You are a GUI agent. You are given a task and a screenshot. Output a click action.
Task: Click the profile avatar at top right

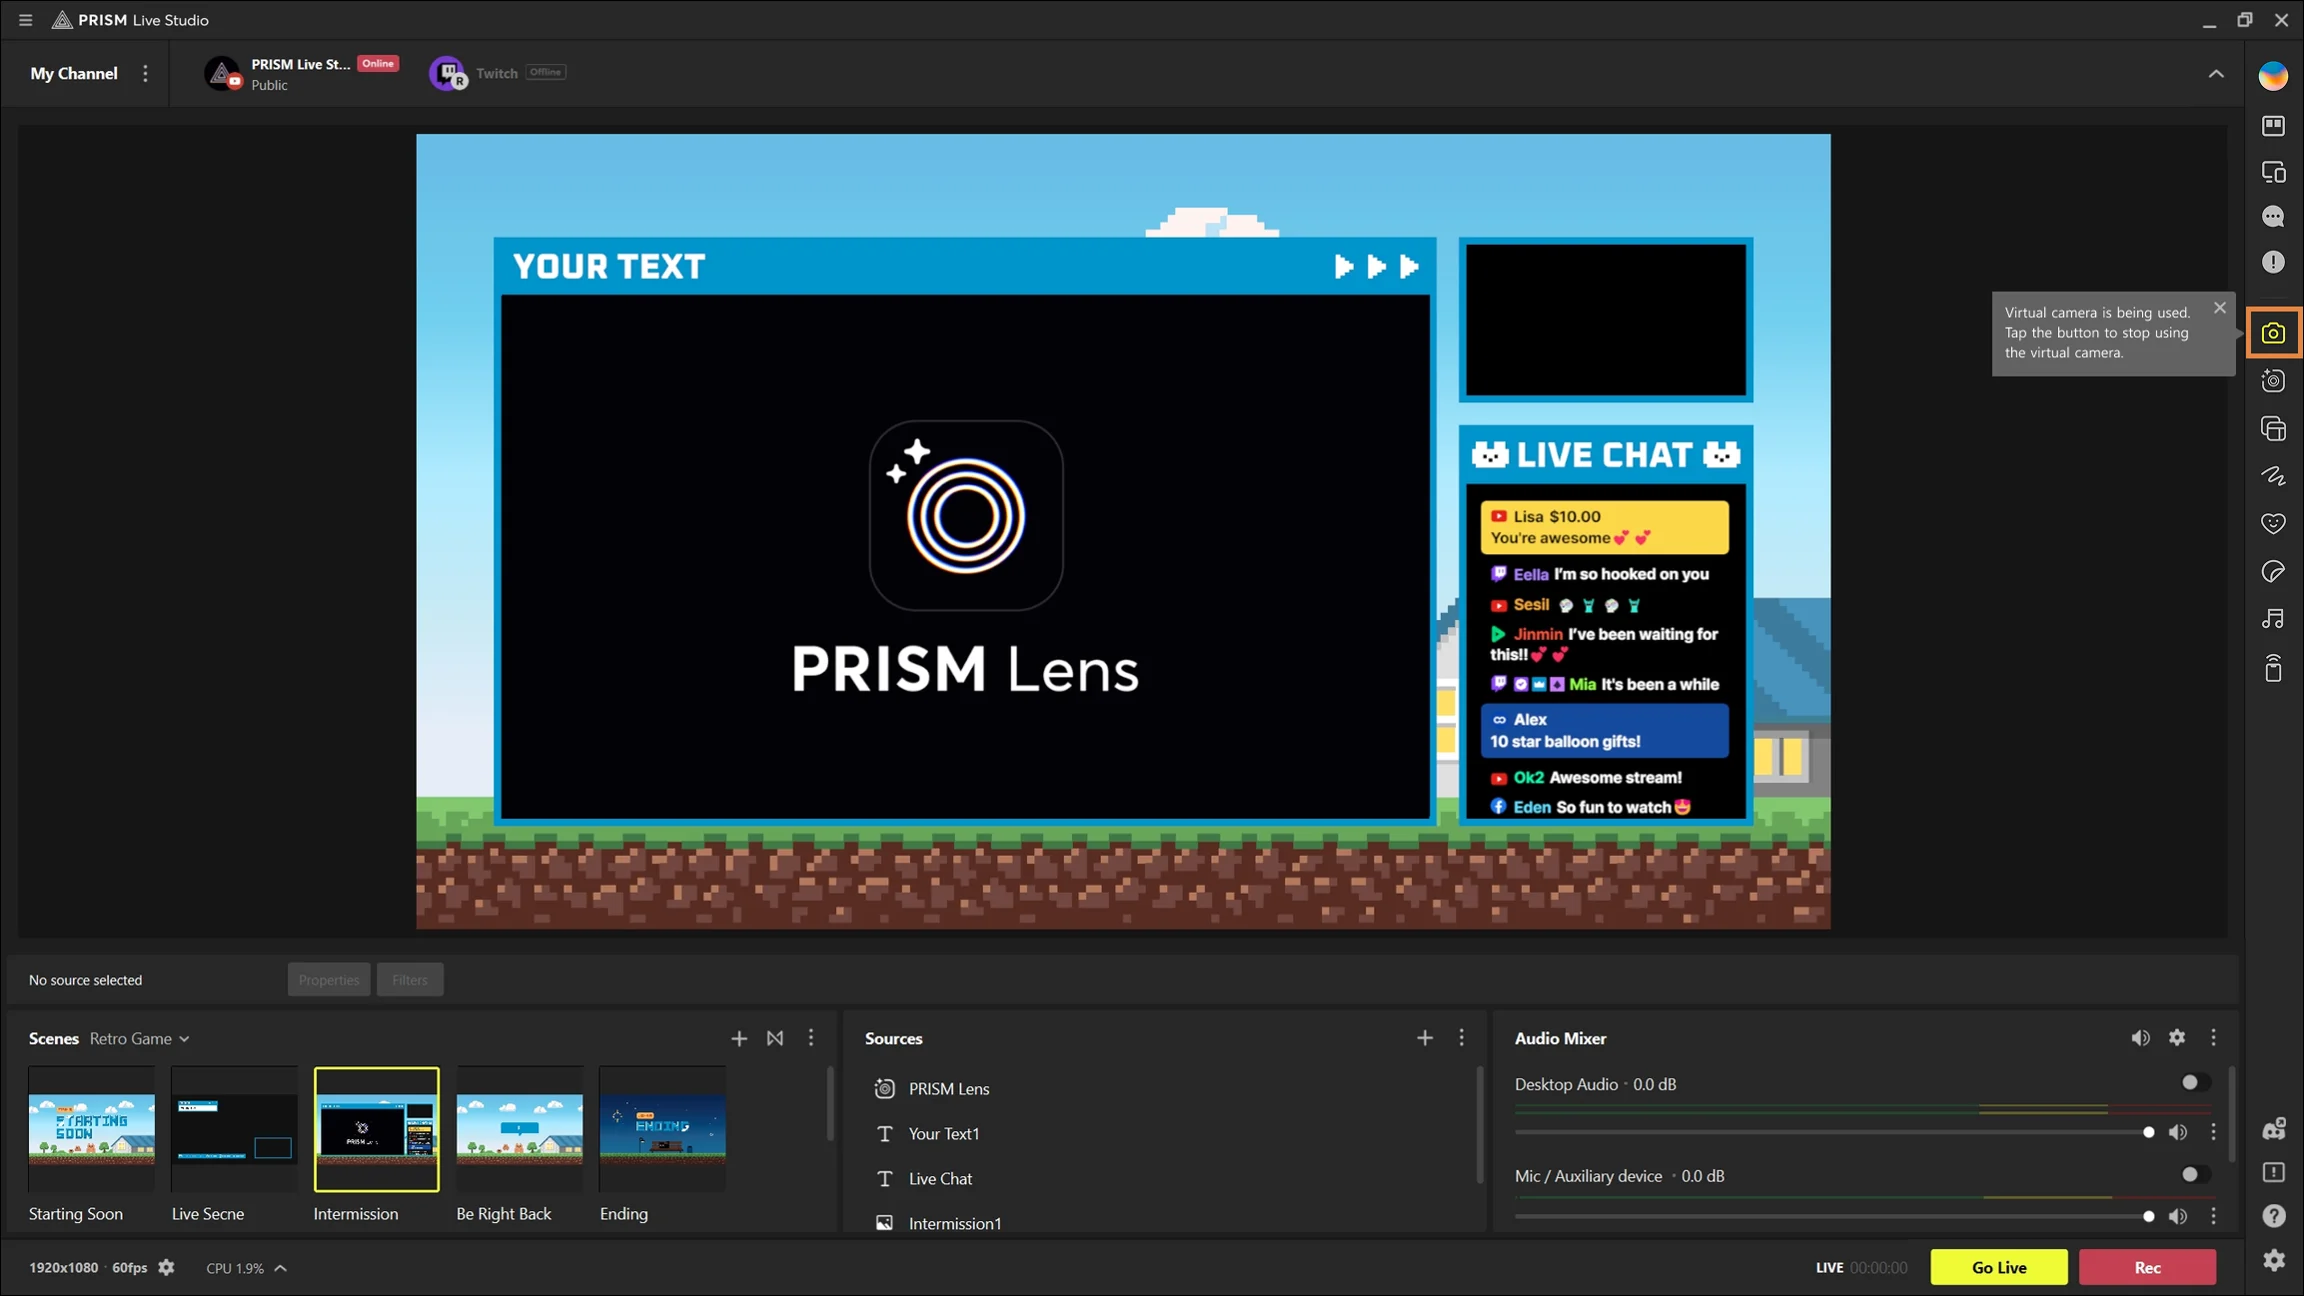pos(2273,76)
